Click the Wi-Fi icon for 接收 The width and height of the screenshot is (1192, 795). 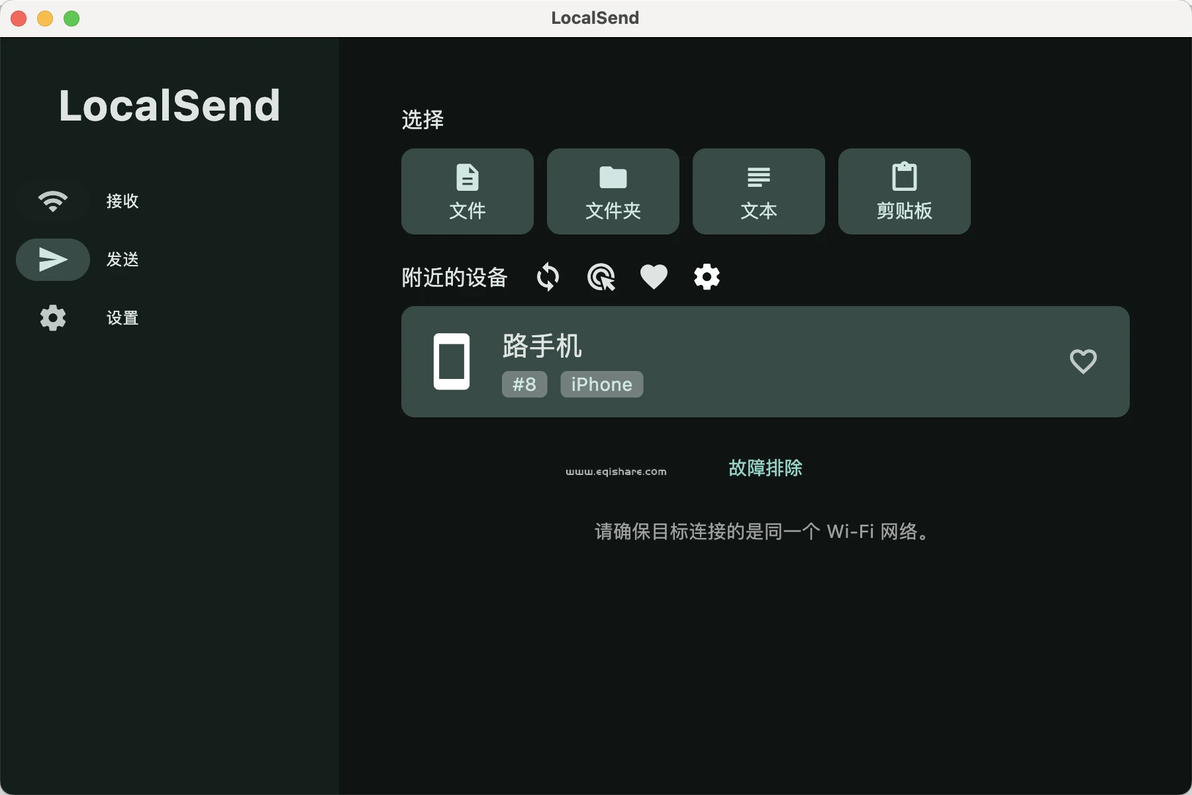point(52,201)
